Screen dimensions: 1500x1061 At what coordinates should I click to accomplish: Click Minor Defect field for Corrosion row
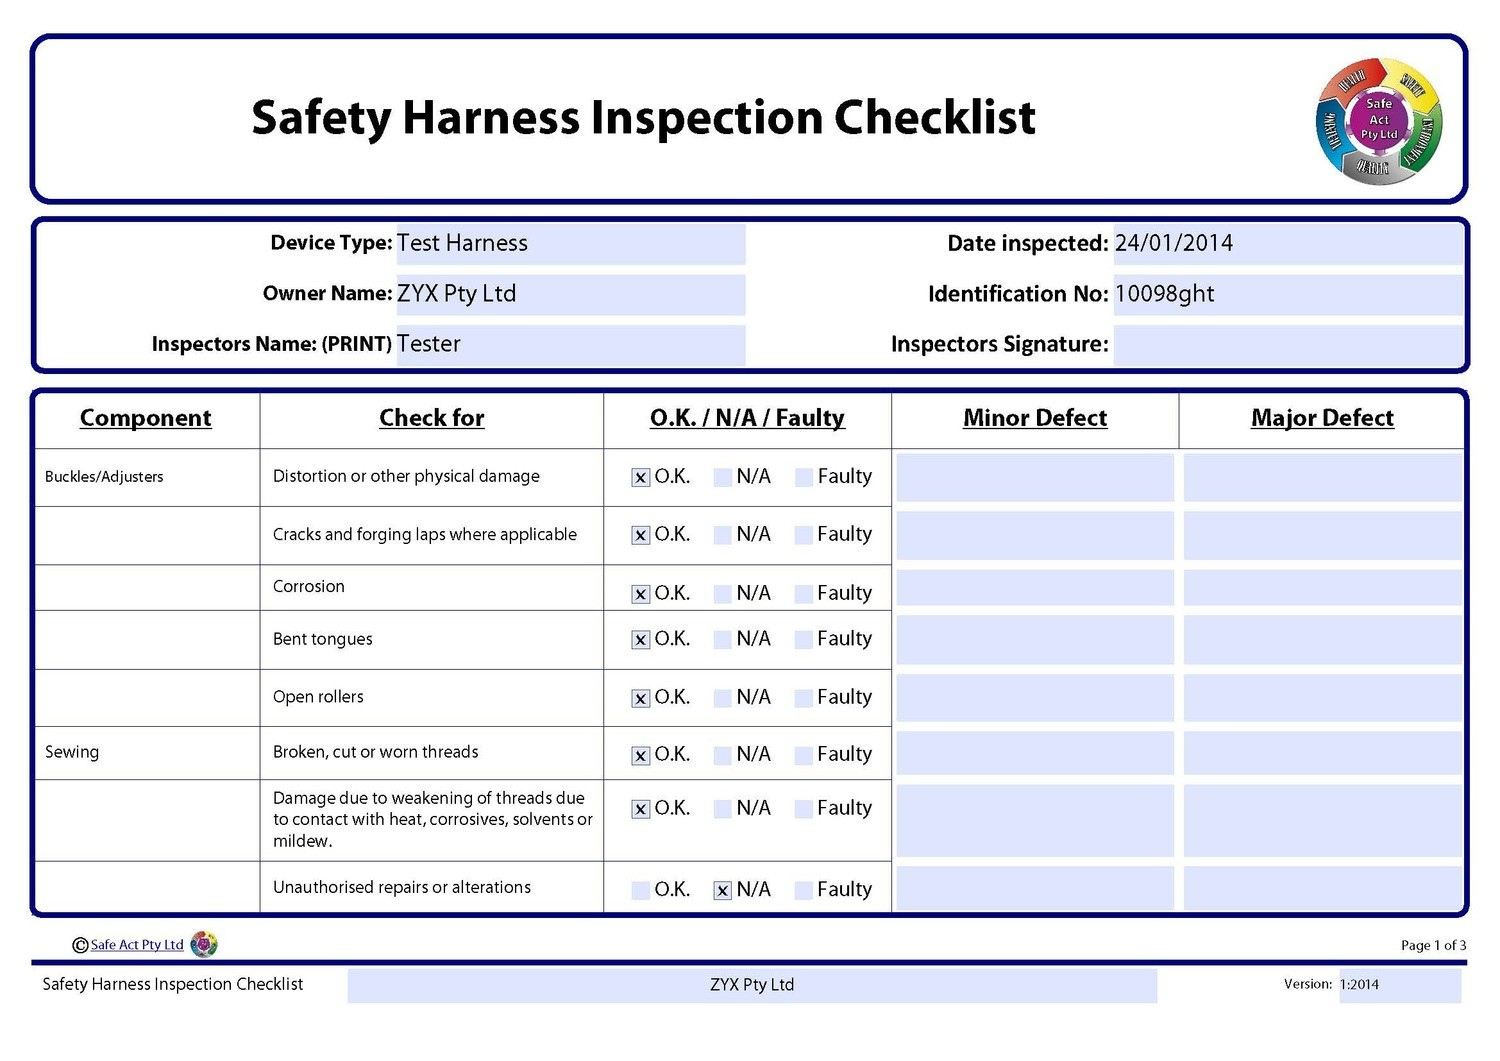1035,589
